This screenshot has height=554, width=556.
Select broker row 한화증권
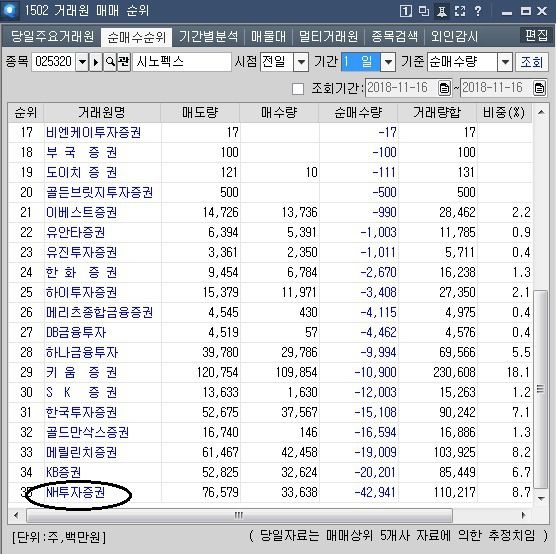pos(270,272)
